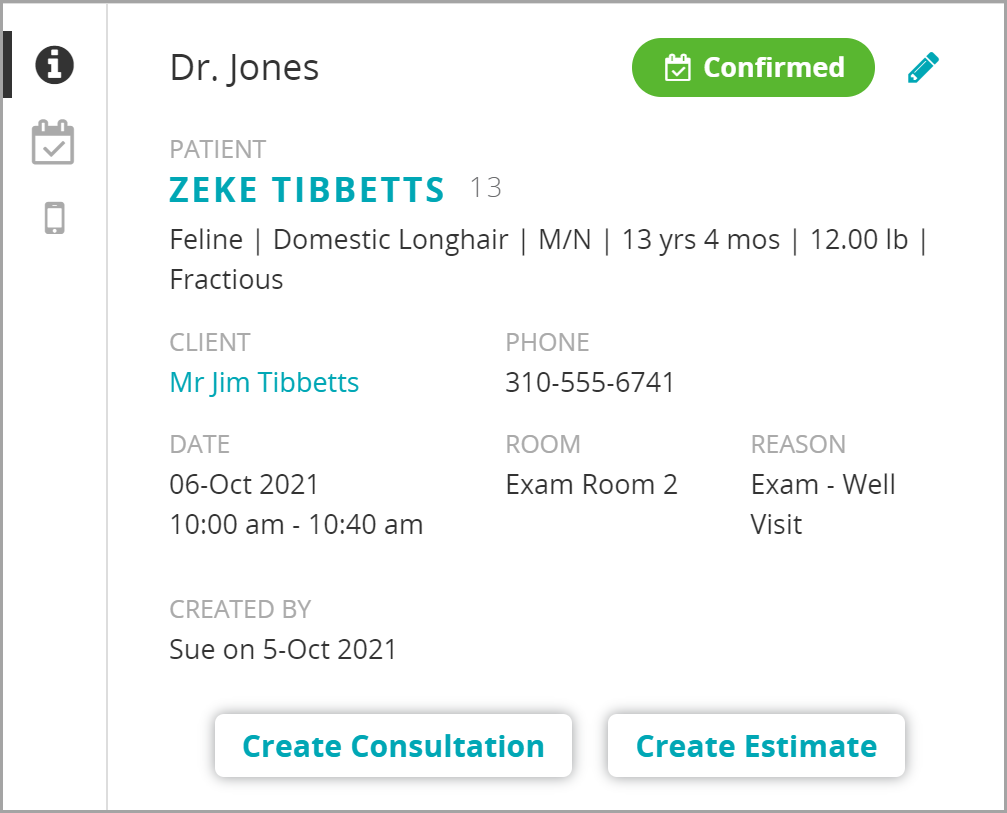The width and height of the screenshot is (1007, 813).
Task: Click the pencil edit appointment icon
Action: point(923,68)
